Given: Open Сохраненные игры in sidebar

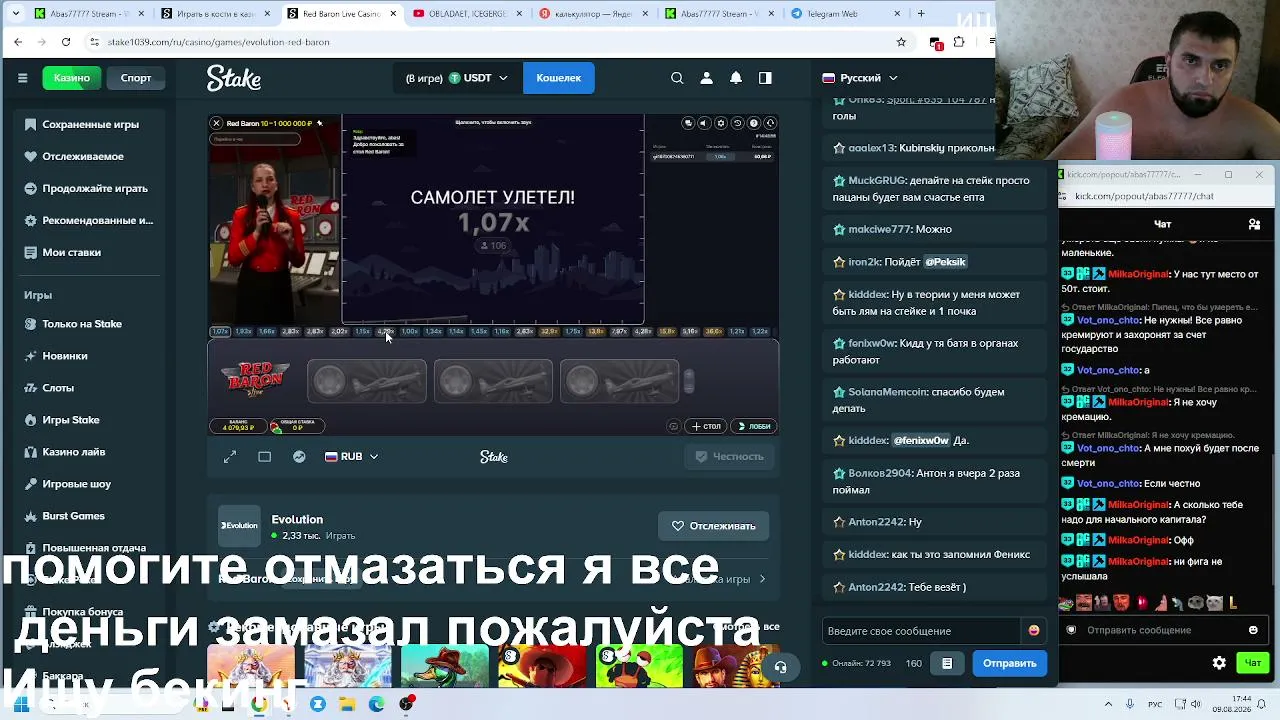Looking at the screenshot, I should click(90, 124).
